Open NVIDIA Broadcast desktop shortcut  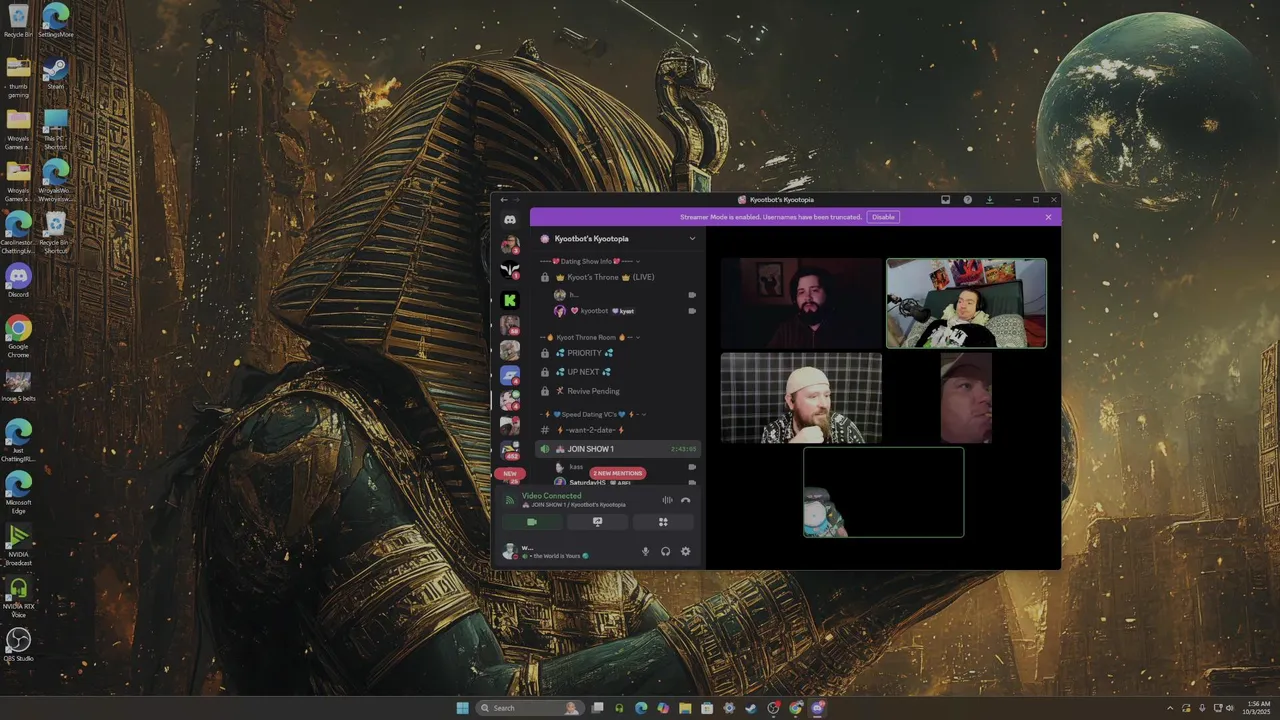pyautogui.click(x=18, y=545)
